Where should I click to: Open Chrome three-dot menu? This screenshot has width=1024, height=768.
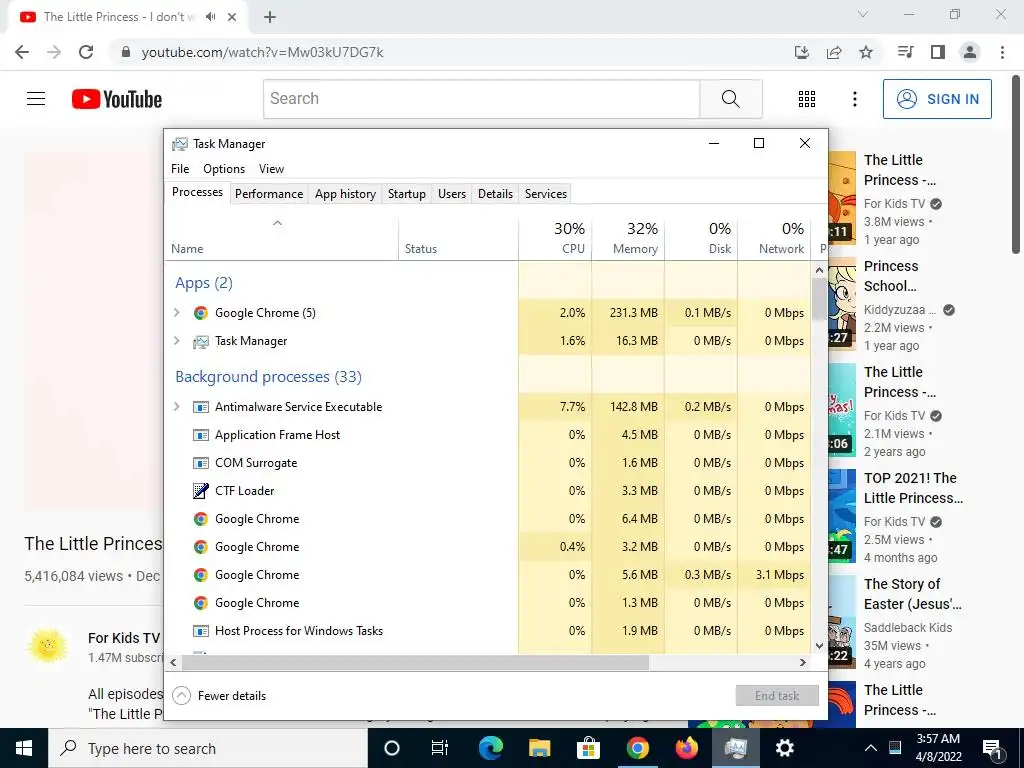click(x=1002, y=52)
